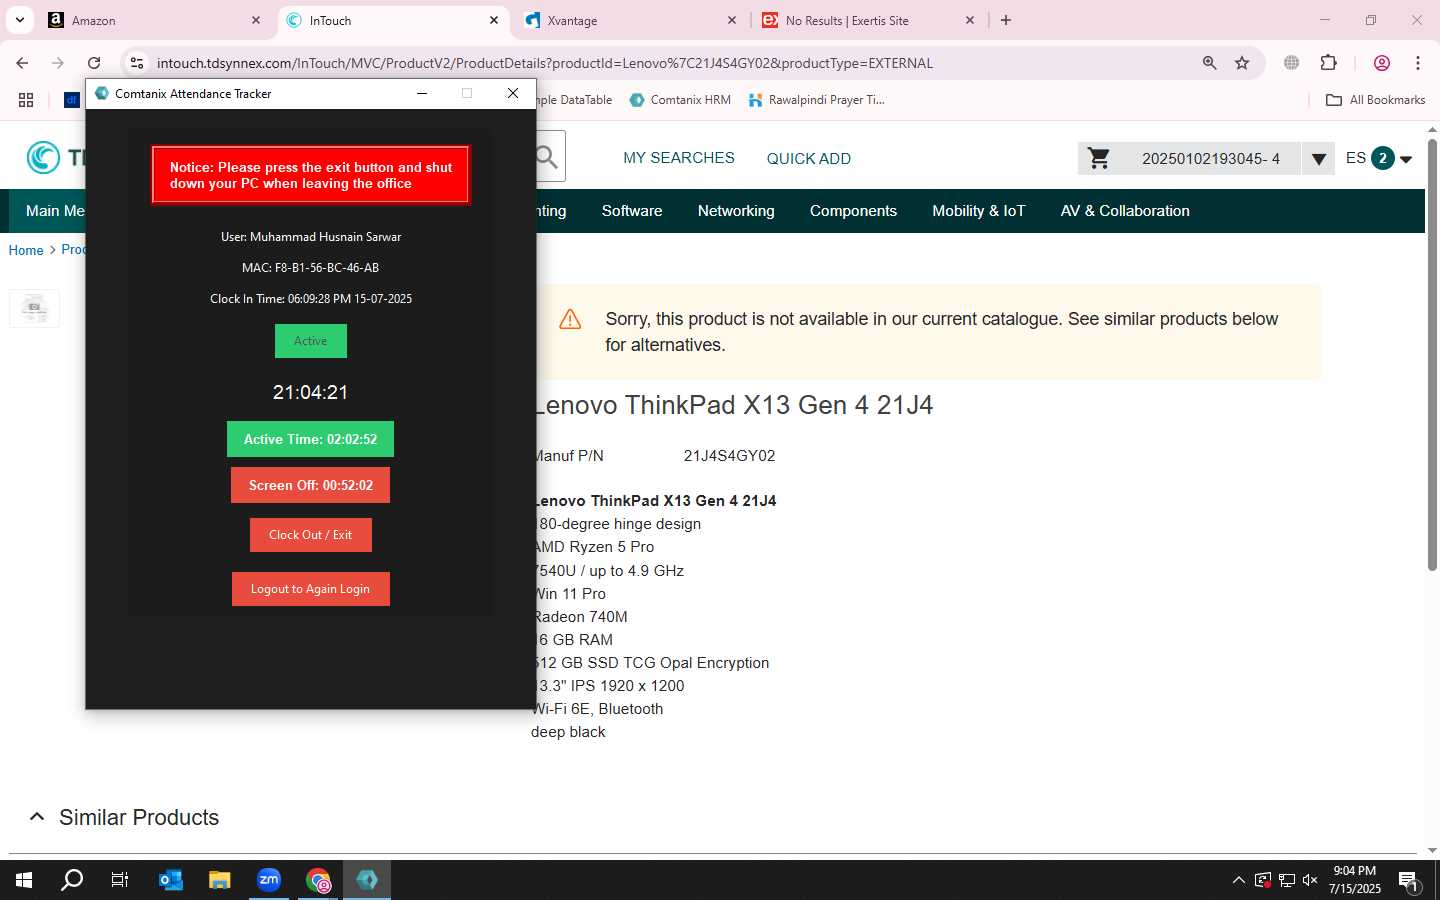Click the Active status button in tracker

click(311, 341)
